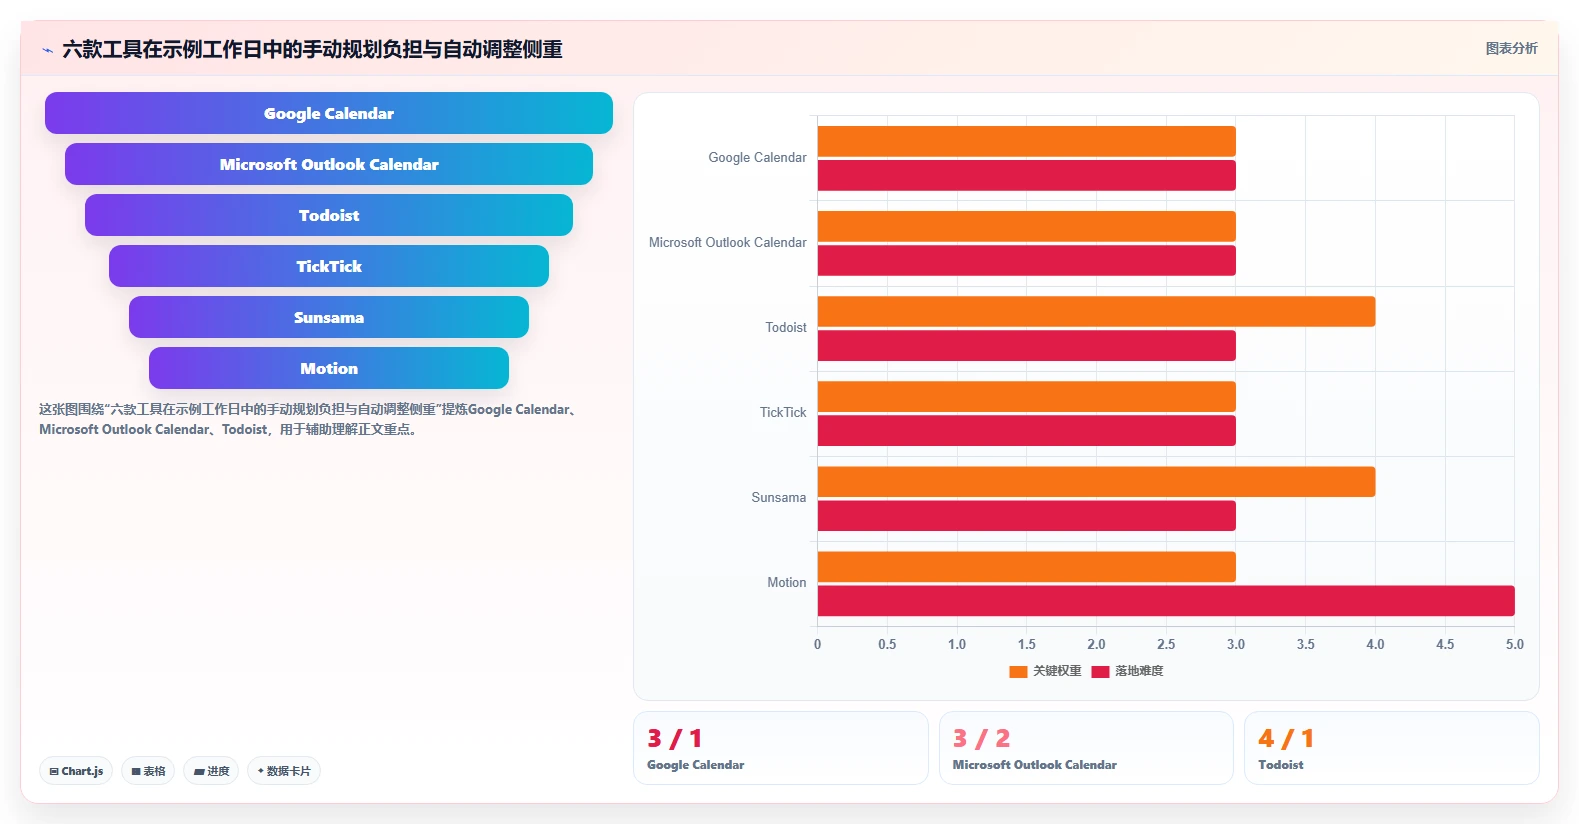
Task: Click the 进度 tag chip
Action: pyautogui.click(x=211, y=771)
